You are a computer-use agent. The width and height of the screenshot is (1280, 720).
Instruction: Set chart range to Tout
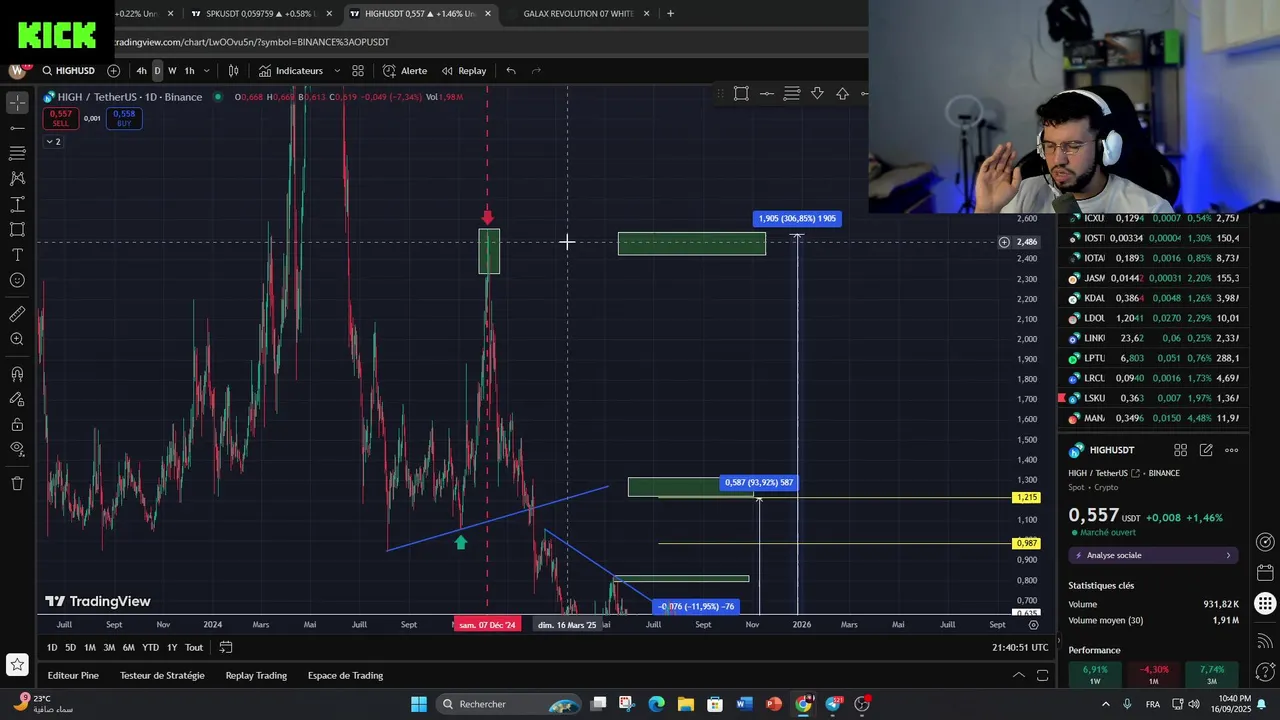coord(194,647)
